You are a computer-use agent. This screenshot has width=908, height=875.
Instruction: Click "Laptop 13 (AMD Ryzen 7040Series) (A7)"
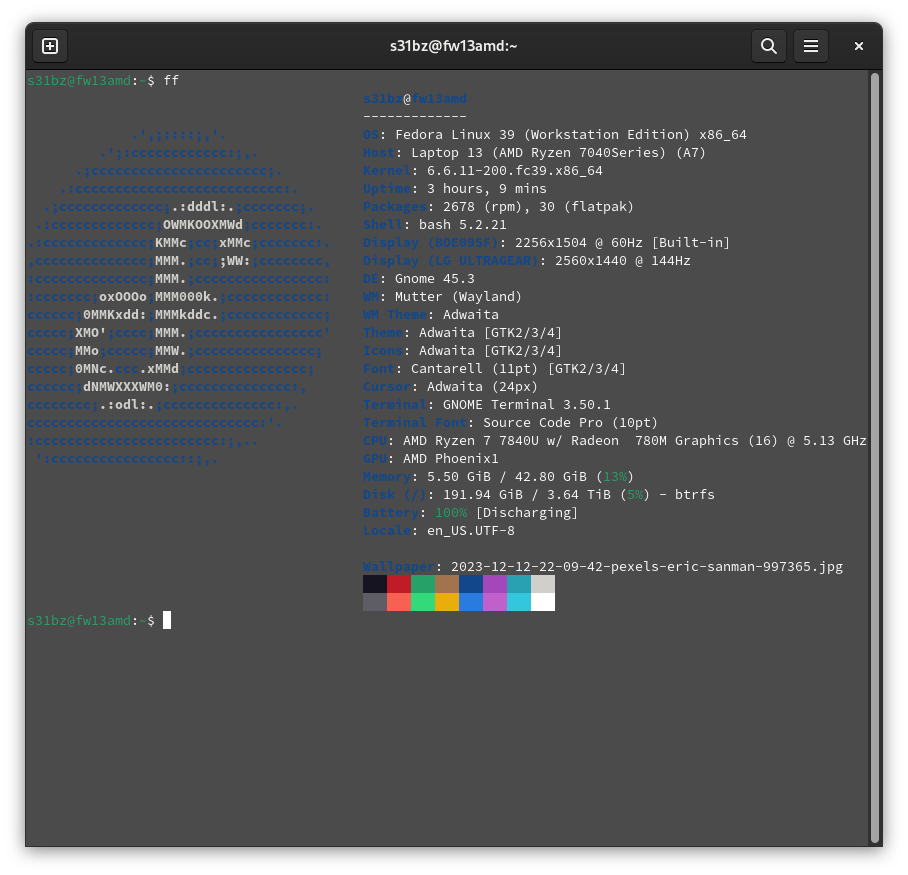click(x=558, y=152)
